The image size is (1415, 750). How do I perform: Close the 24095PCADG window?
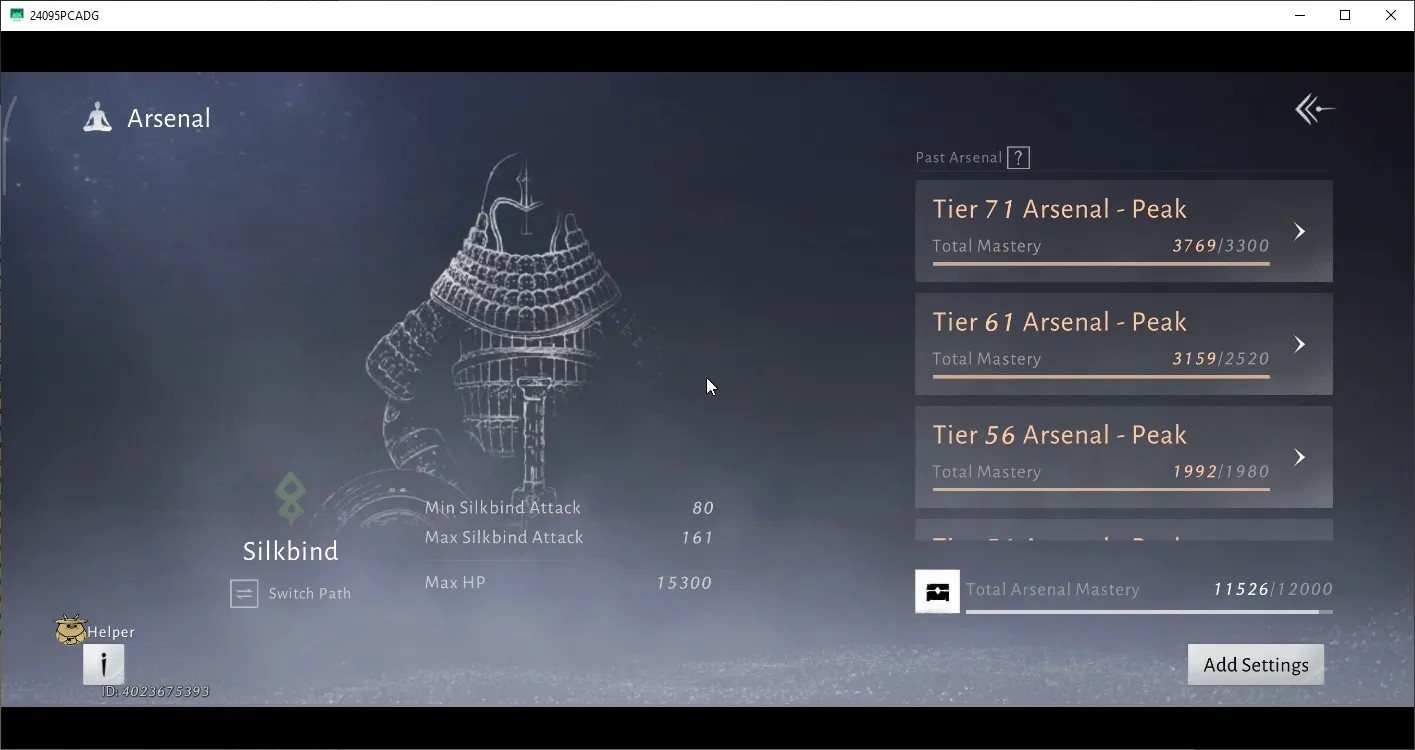click(1391, 15)
